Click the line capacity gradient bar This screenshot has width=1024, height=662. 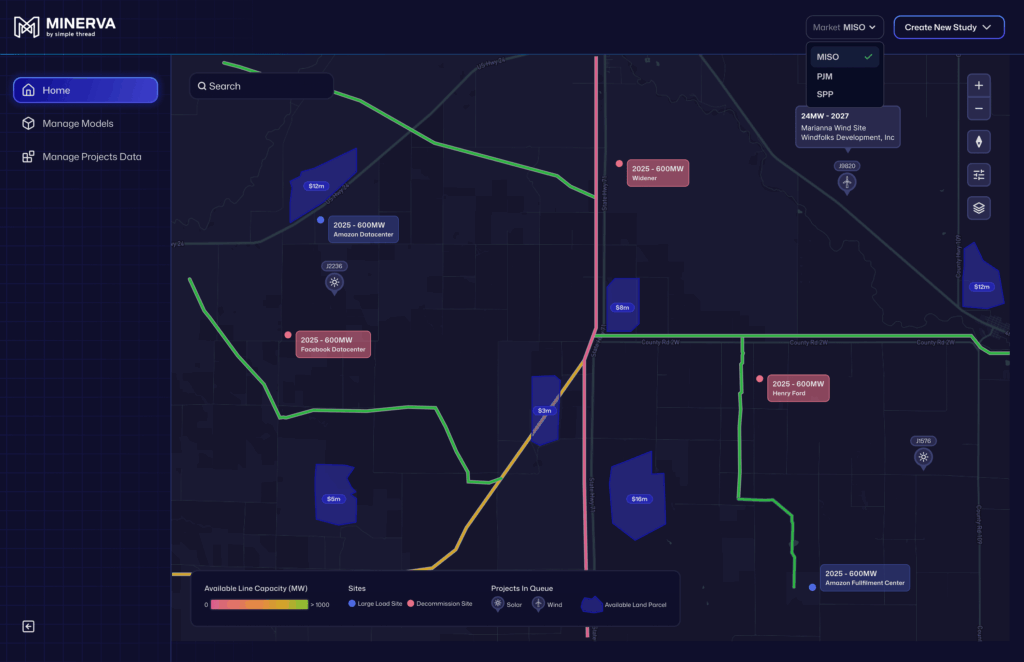point(259,605)
